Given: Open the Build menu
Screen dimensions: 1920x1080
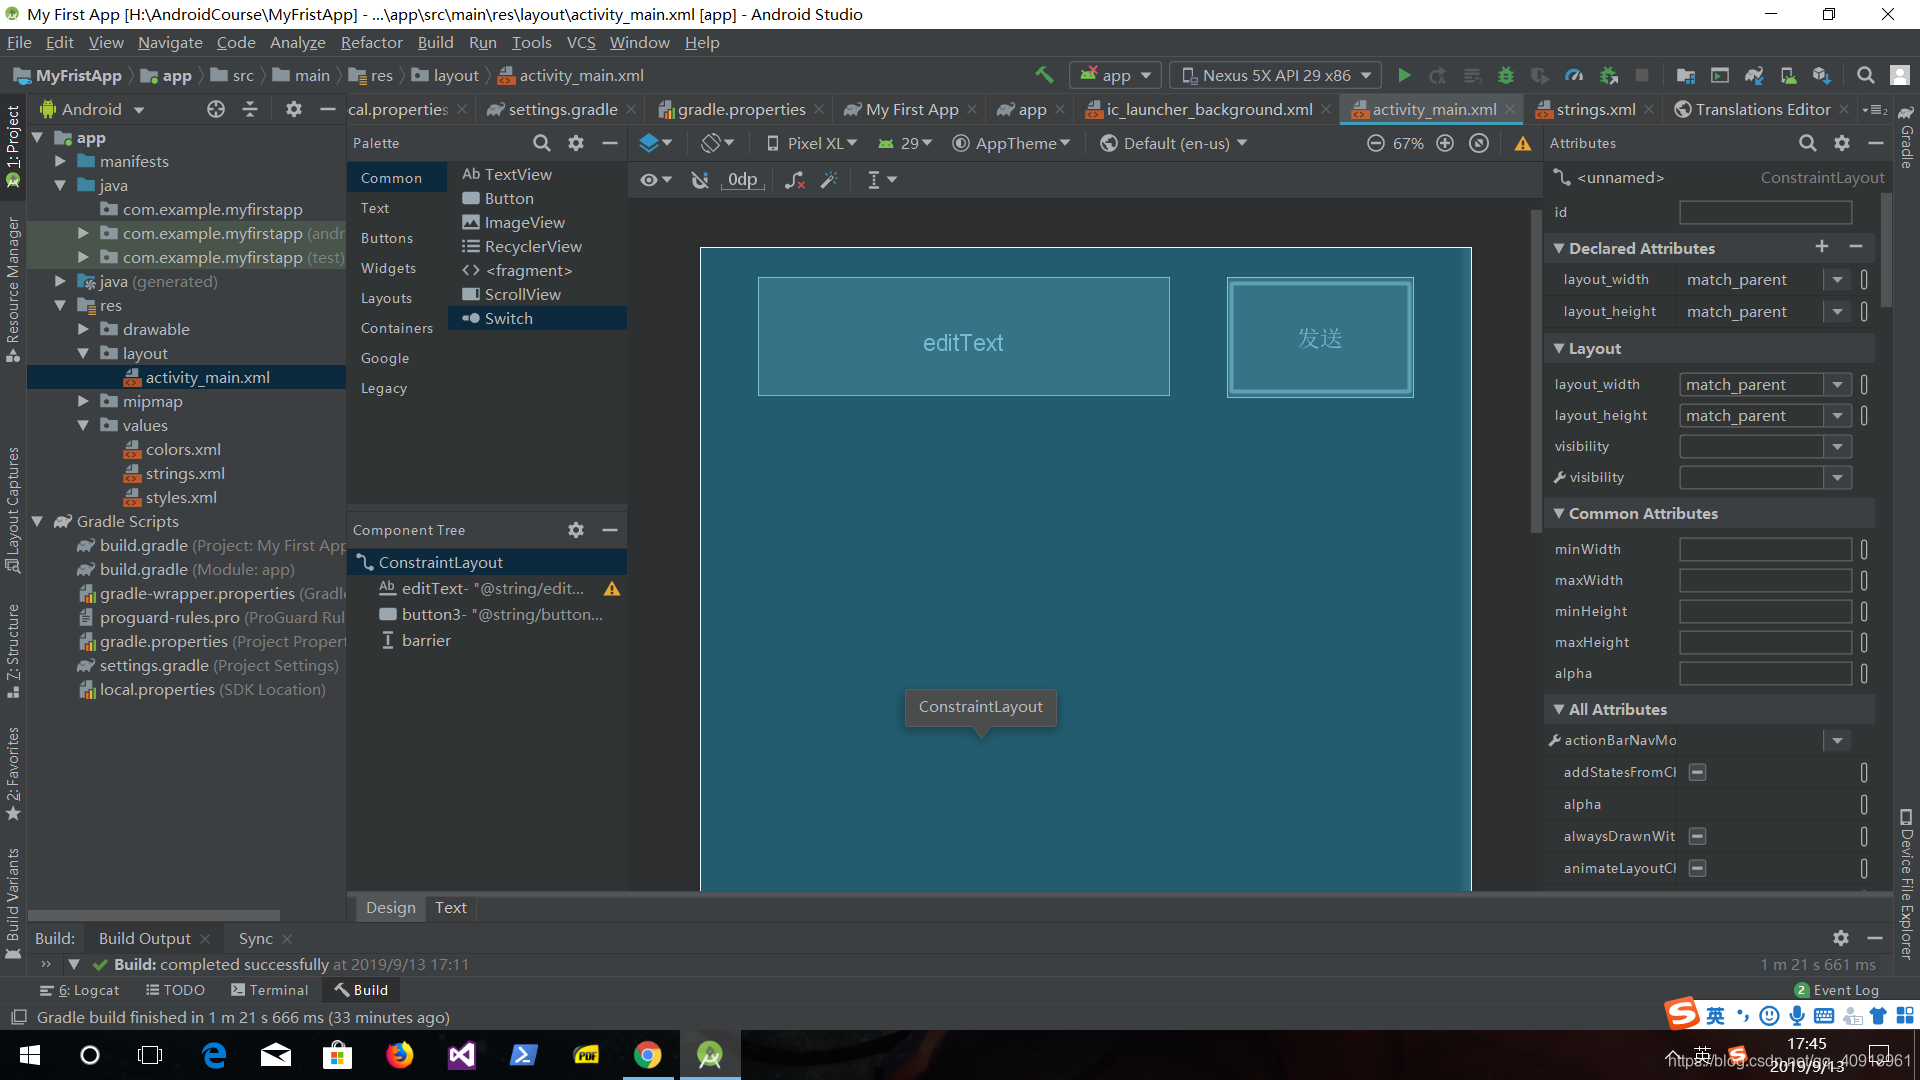Looking at the screenshot, I should (435, 42).
